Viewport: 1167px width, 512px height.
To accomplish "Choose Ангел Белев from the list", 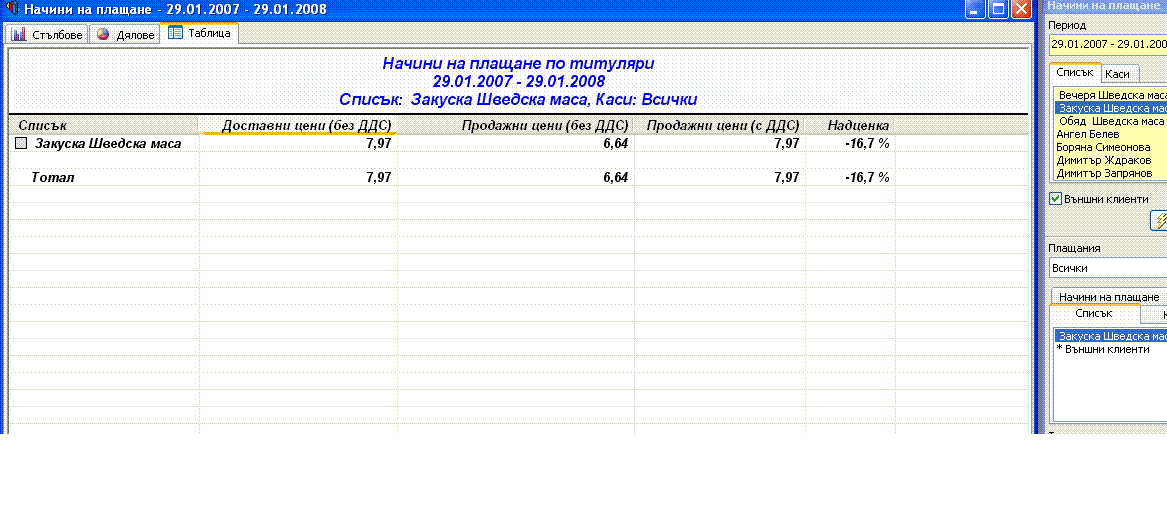I will [x=1090, y=134].
